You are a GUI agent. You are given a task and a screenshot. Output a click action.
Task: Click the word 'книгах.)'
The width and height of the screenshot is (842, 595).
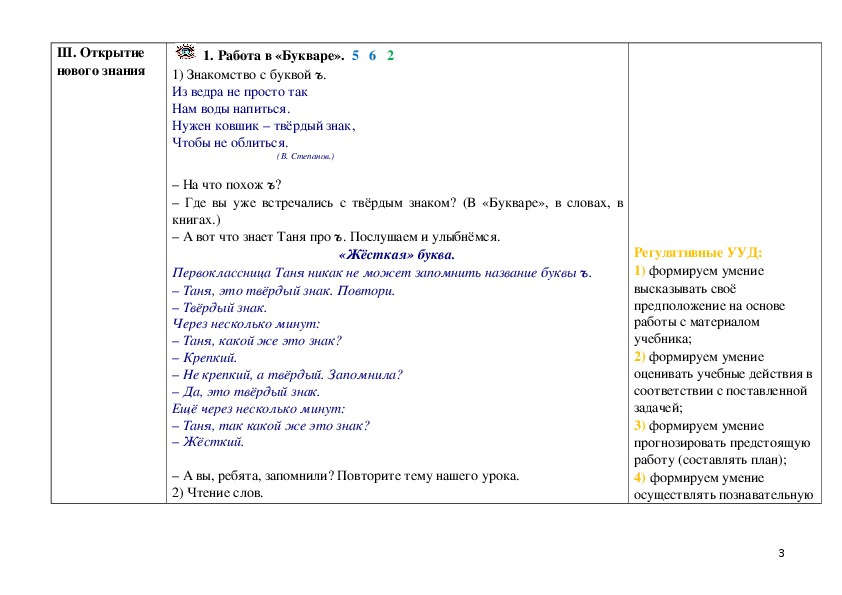click(196, 220)
